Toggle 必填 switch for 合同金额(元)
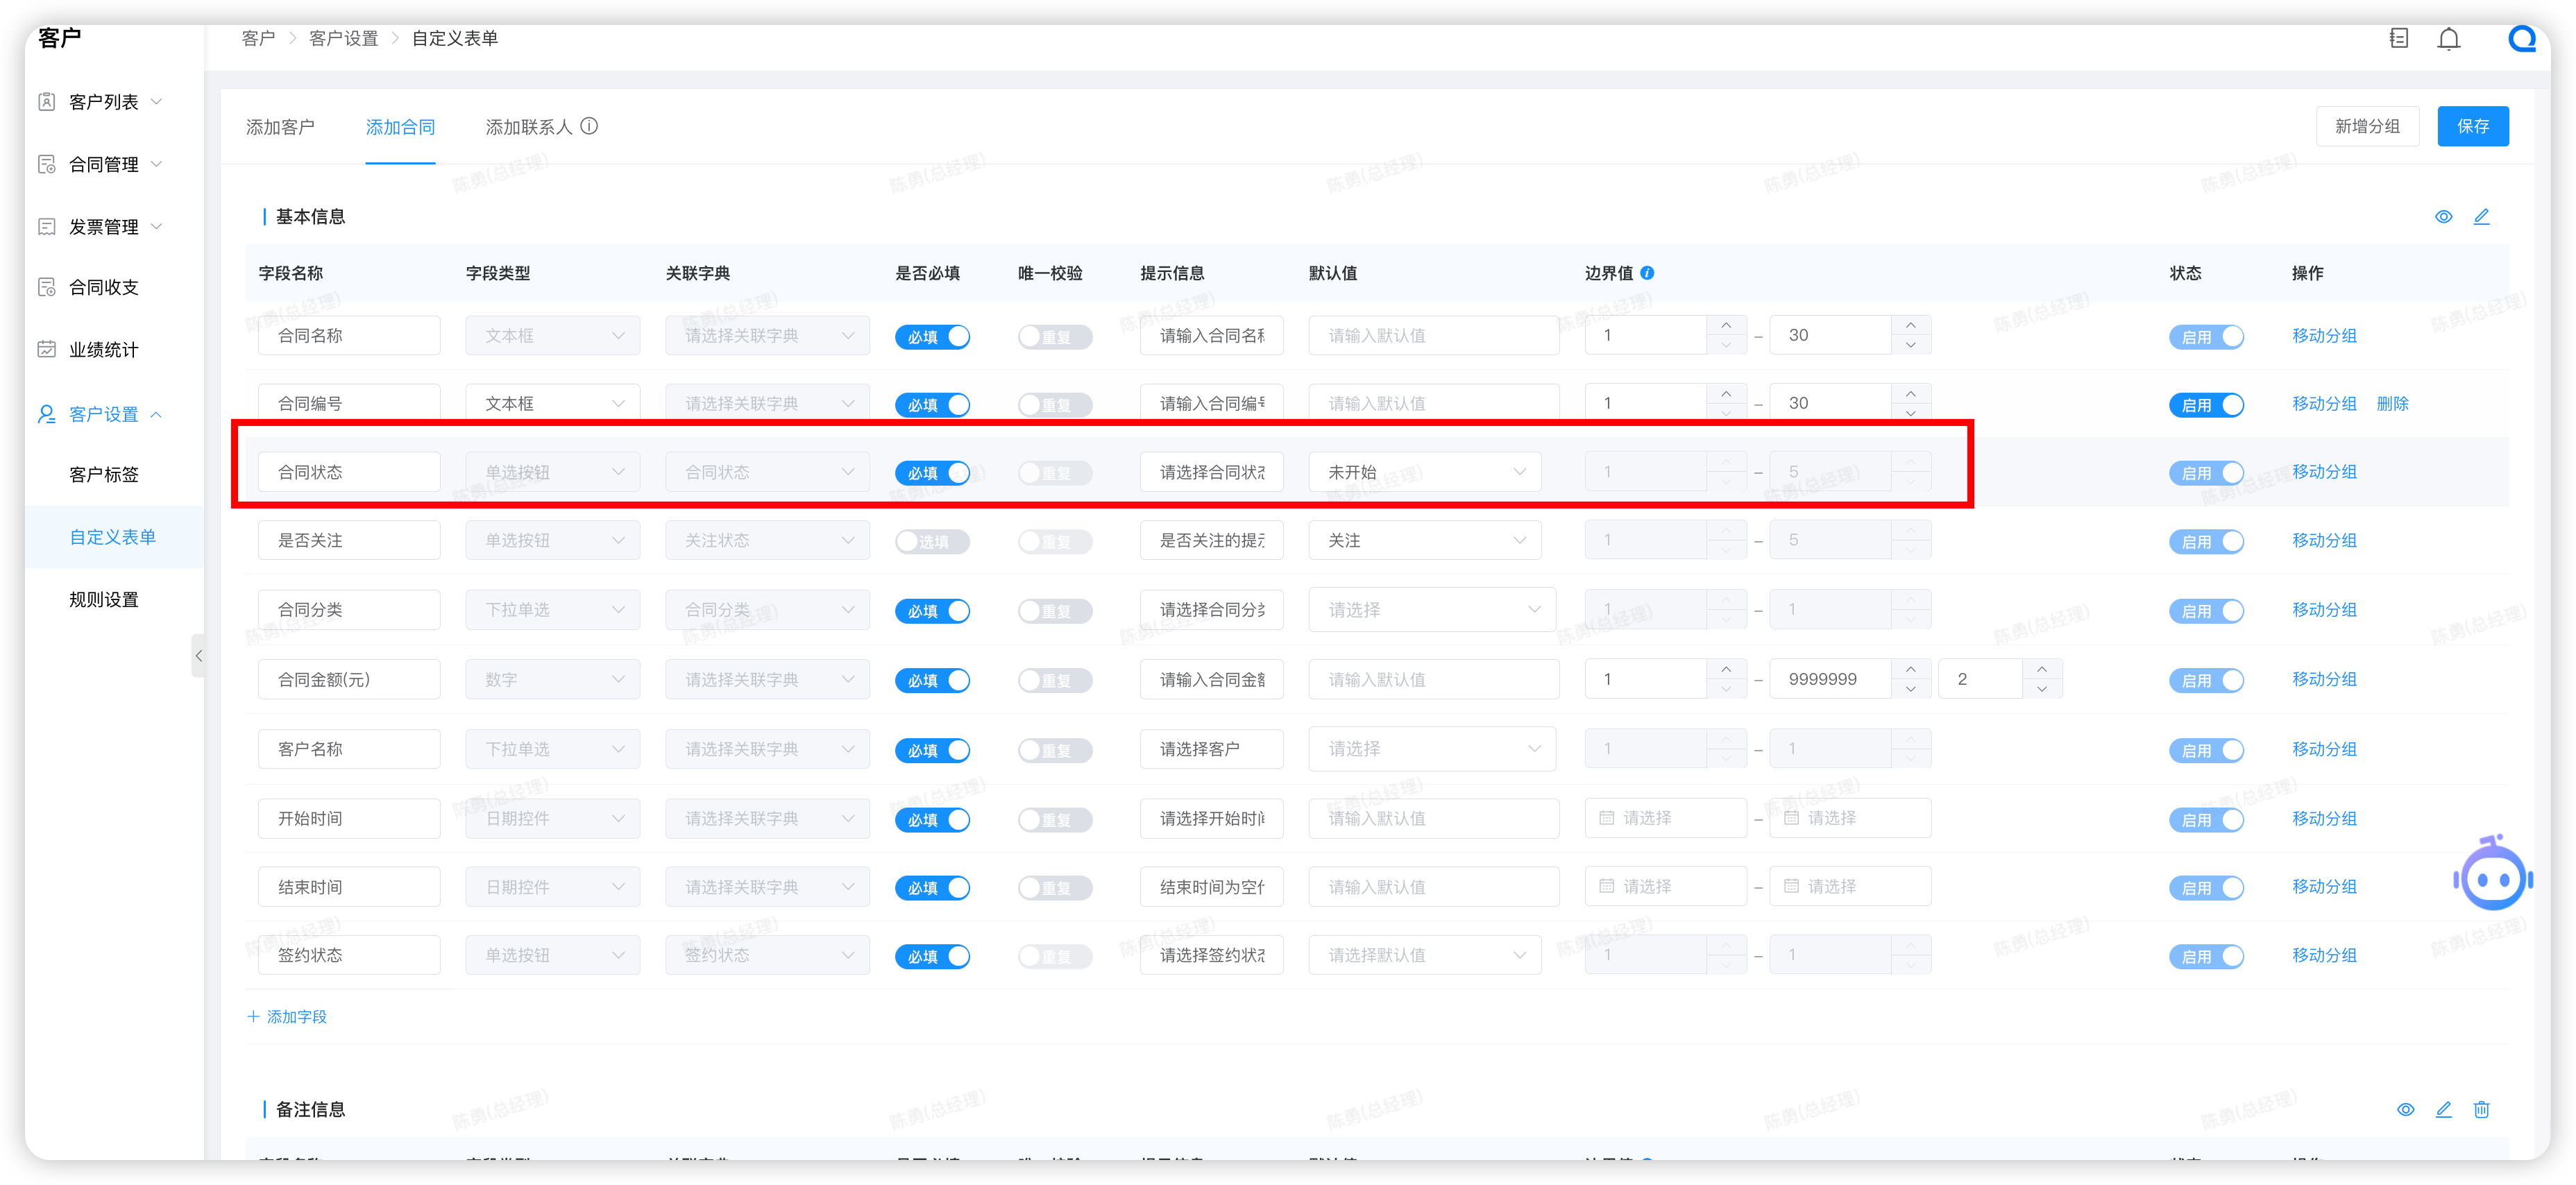Screen dimensions: 2576x1185 pos(932,680)
